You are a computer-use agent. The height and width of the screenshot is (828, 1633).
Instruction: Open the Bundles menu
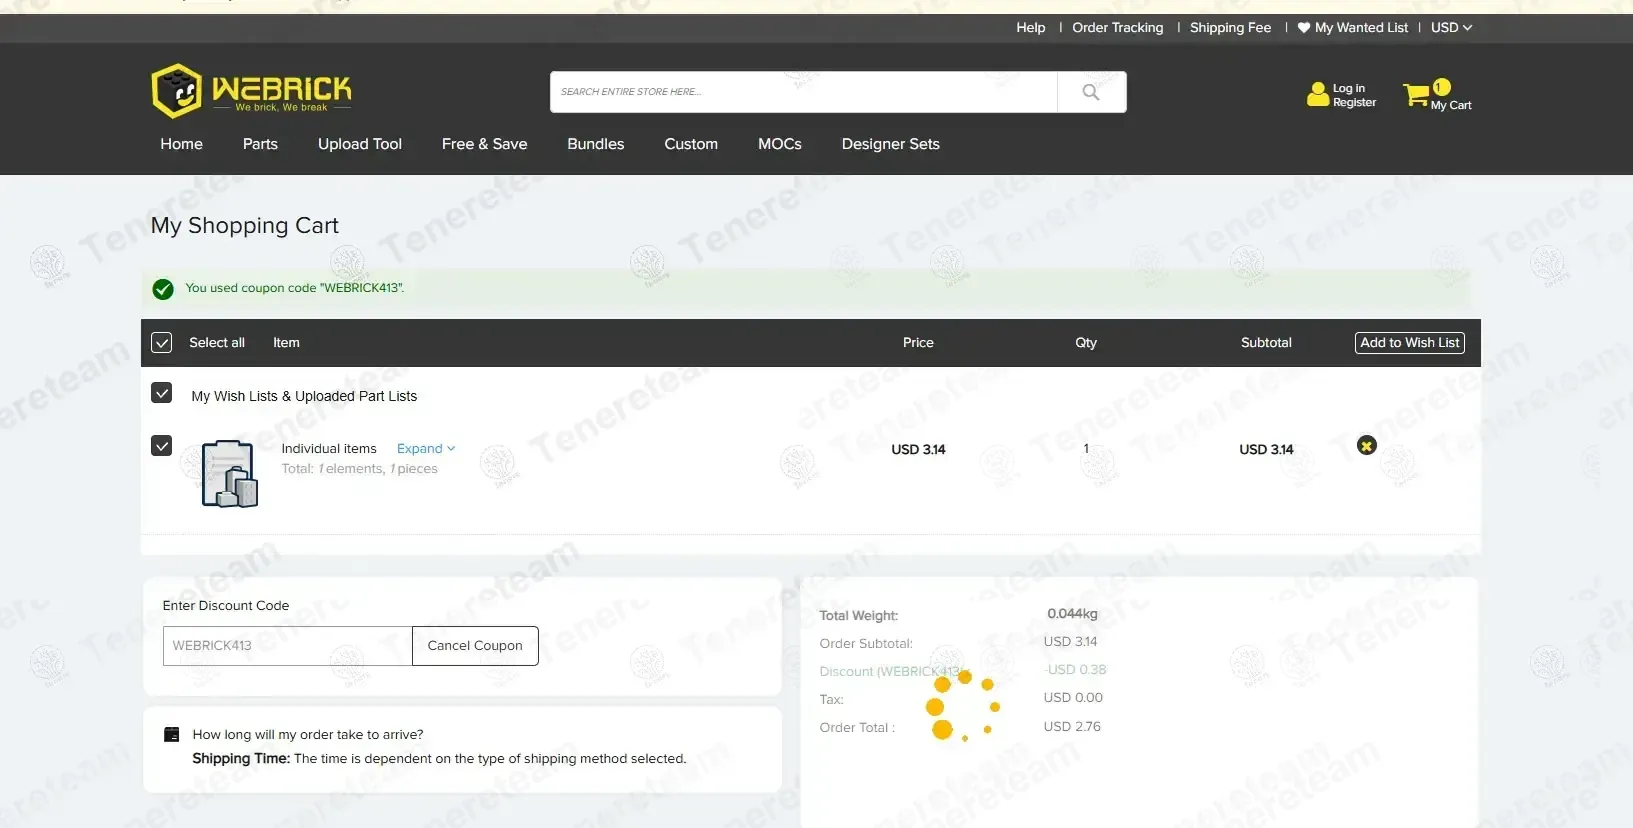pyautogui.click(x=595, y=144)
